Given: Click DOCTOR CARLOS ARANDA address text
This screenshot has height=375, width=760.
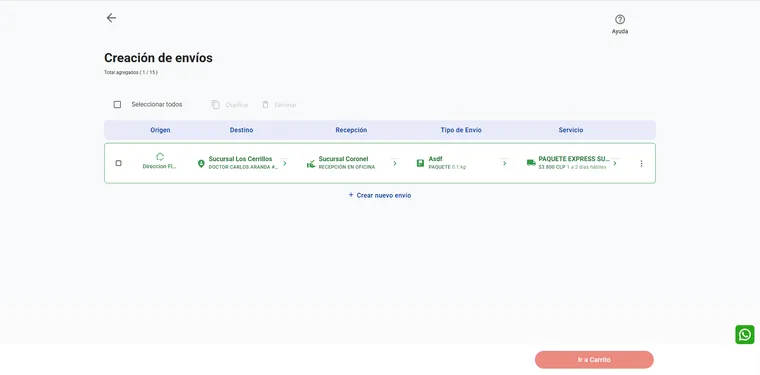Looking at the screenshot, I should click(243, 167).
